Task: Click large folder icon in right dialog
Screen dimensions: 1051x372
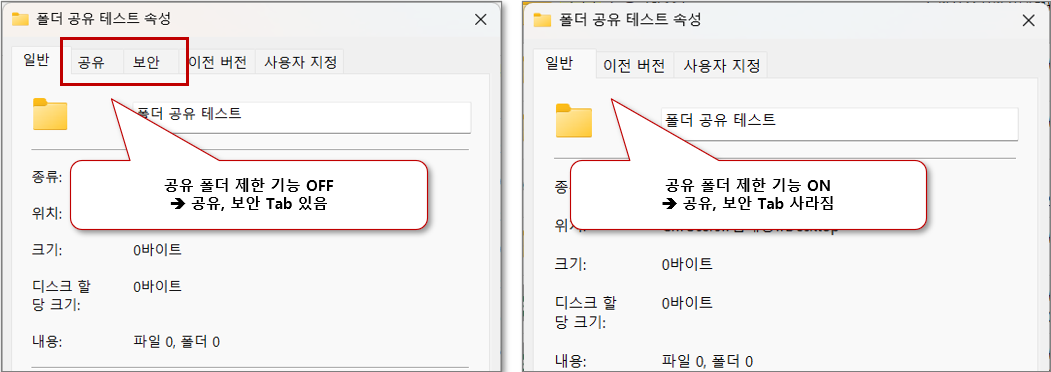Action: [x=574, y=121]
